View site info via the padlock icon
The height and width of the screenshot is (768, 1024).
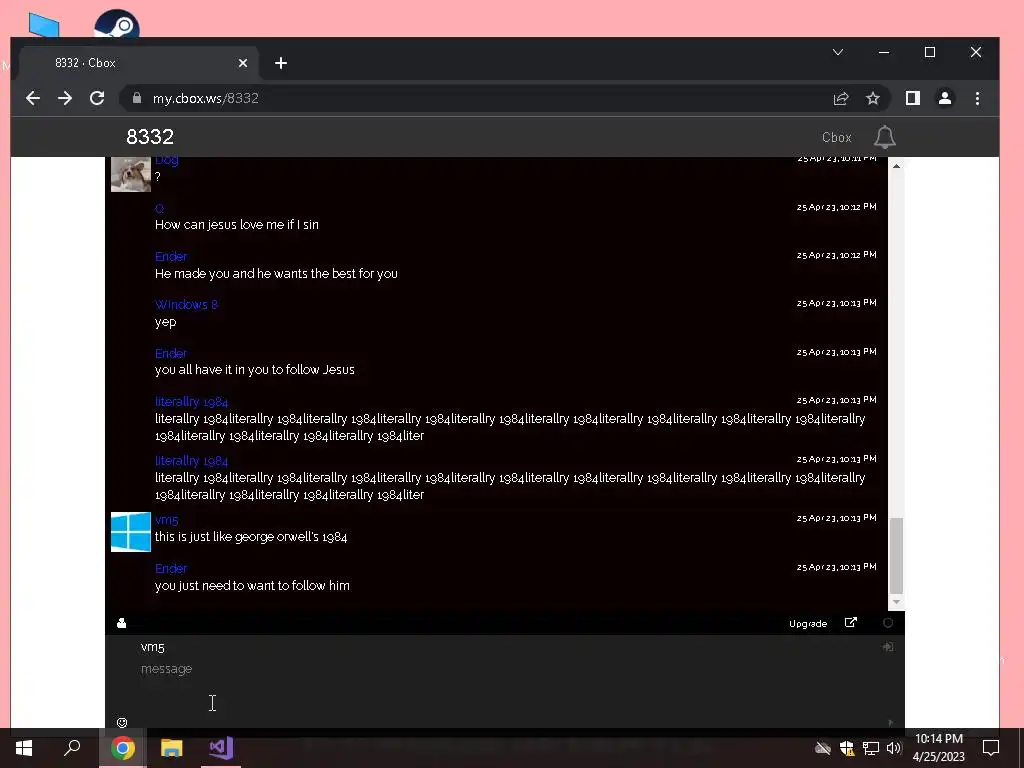(136, 98)
